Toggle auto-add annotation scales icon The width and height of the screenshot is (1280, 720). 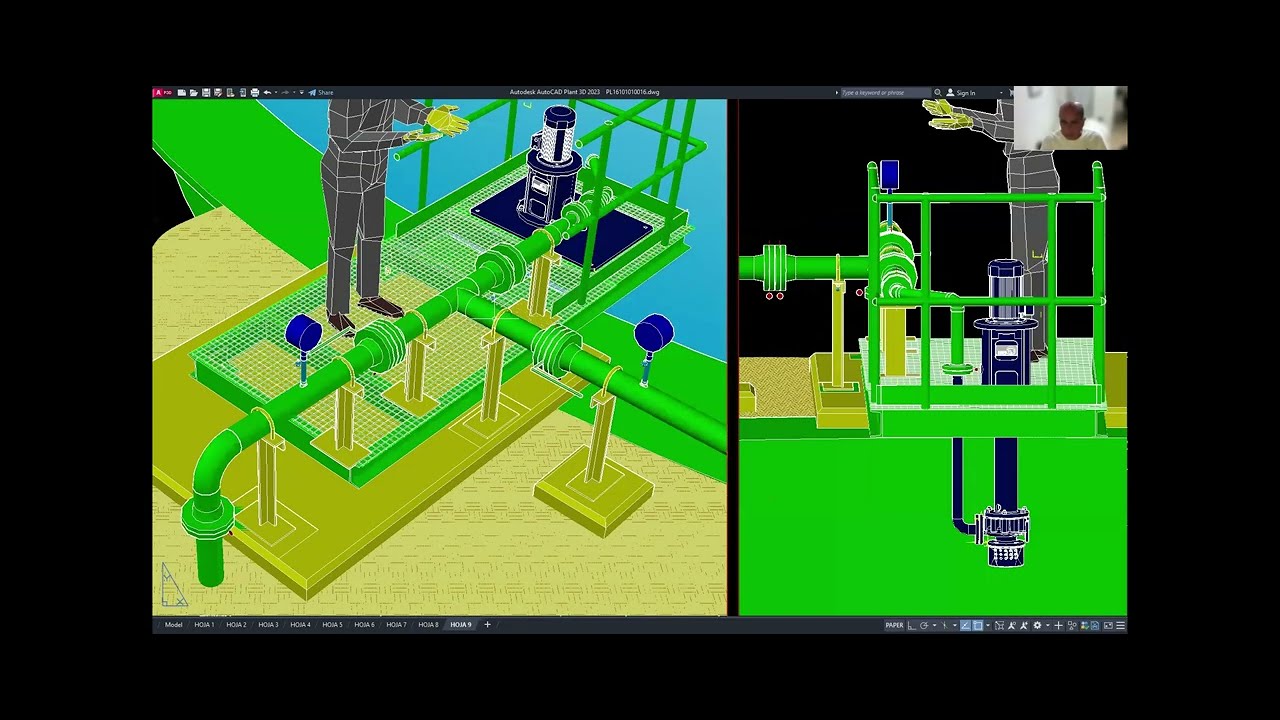tap(1024, 625)
